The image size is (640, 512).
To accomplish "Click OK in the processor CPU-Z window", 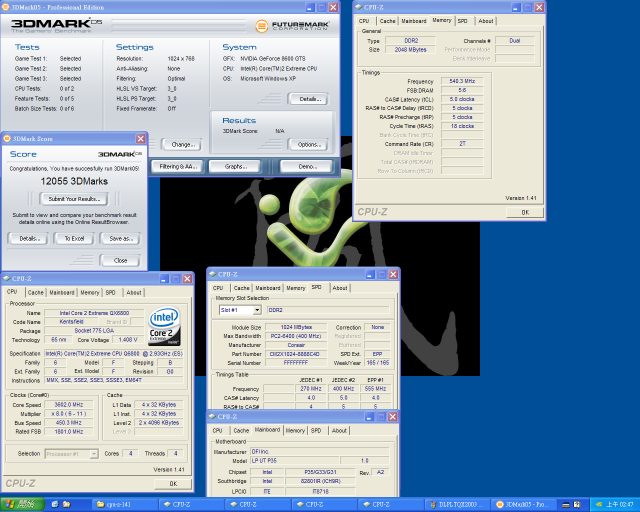I will (x=173, y=483).
